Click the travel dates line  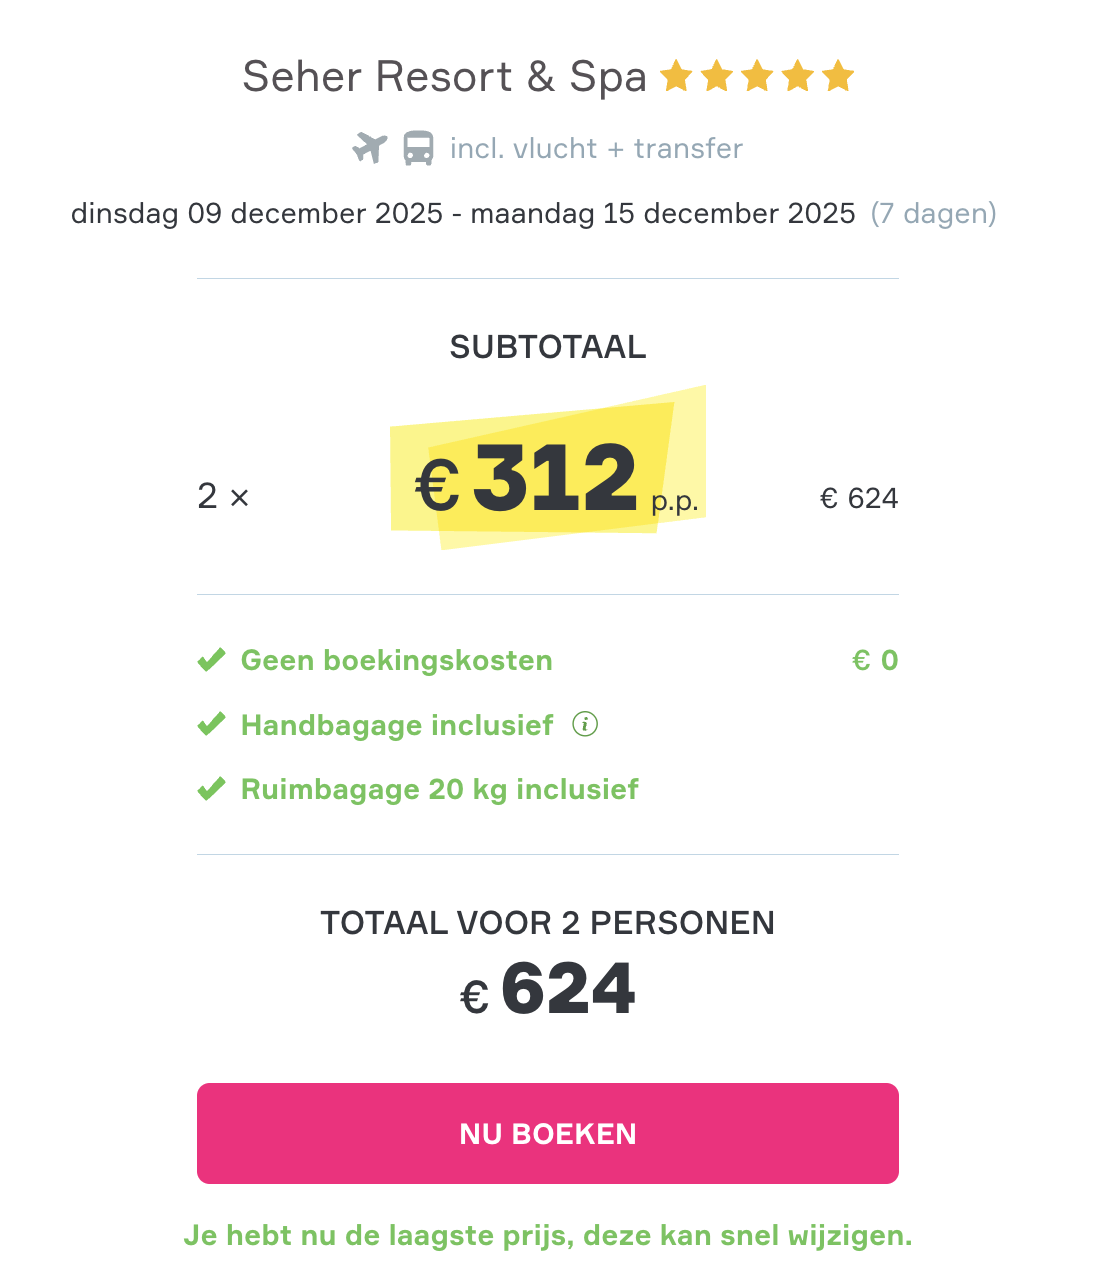(x=463, y=213)
